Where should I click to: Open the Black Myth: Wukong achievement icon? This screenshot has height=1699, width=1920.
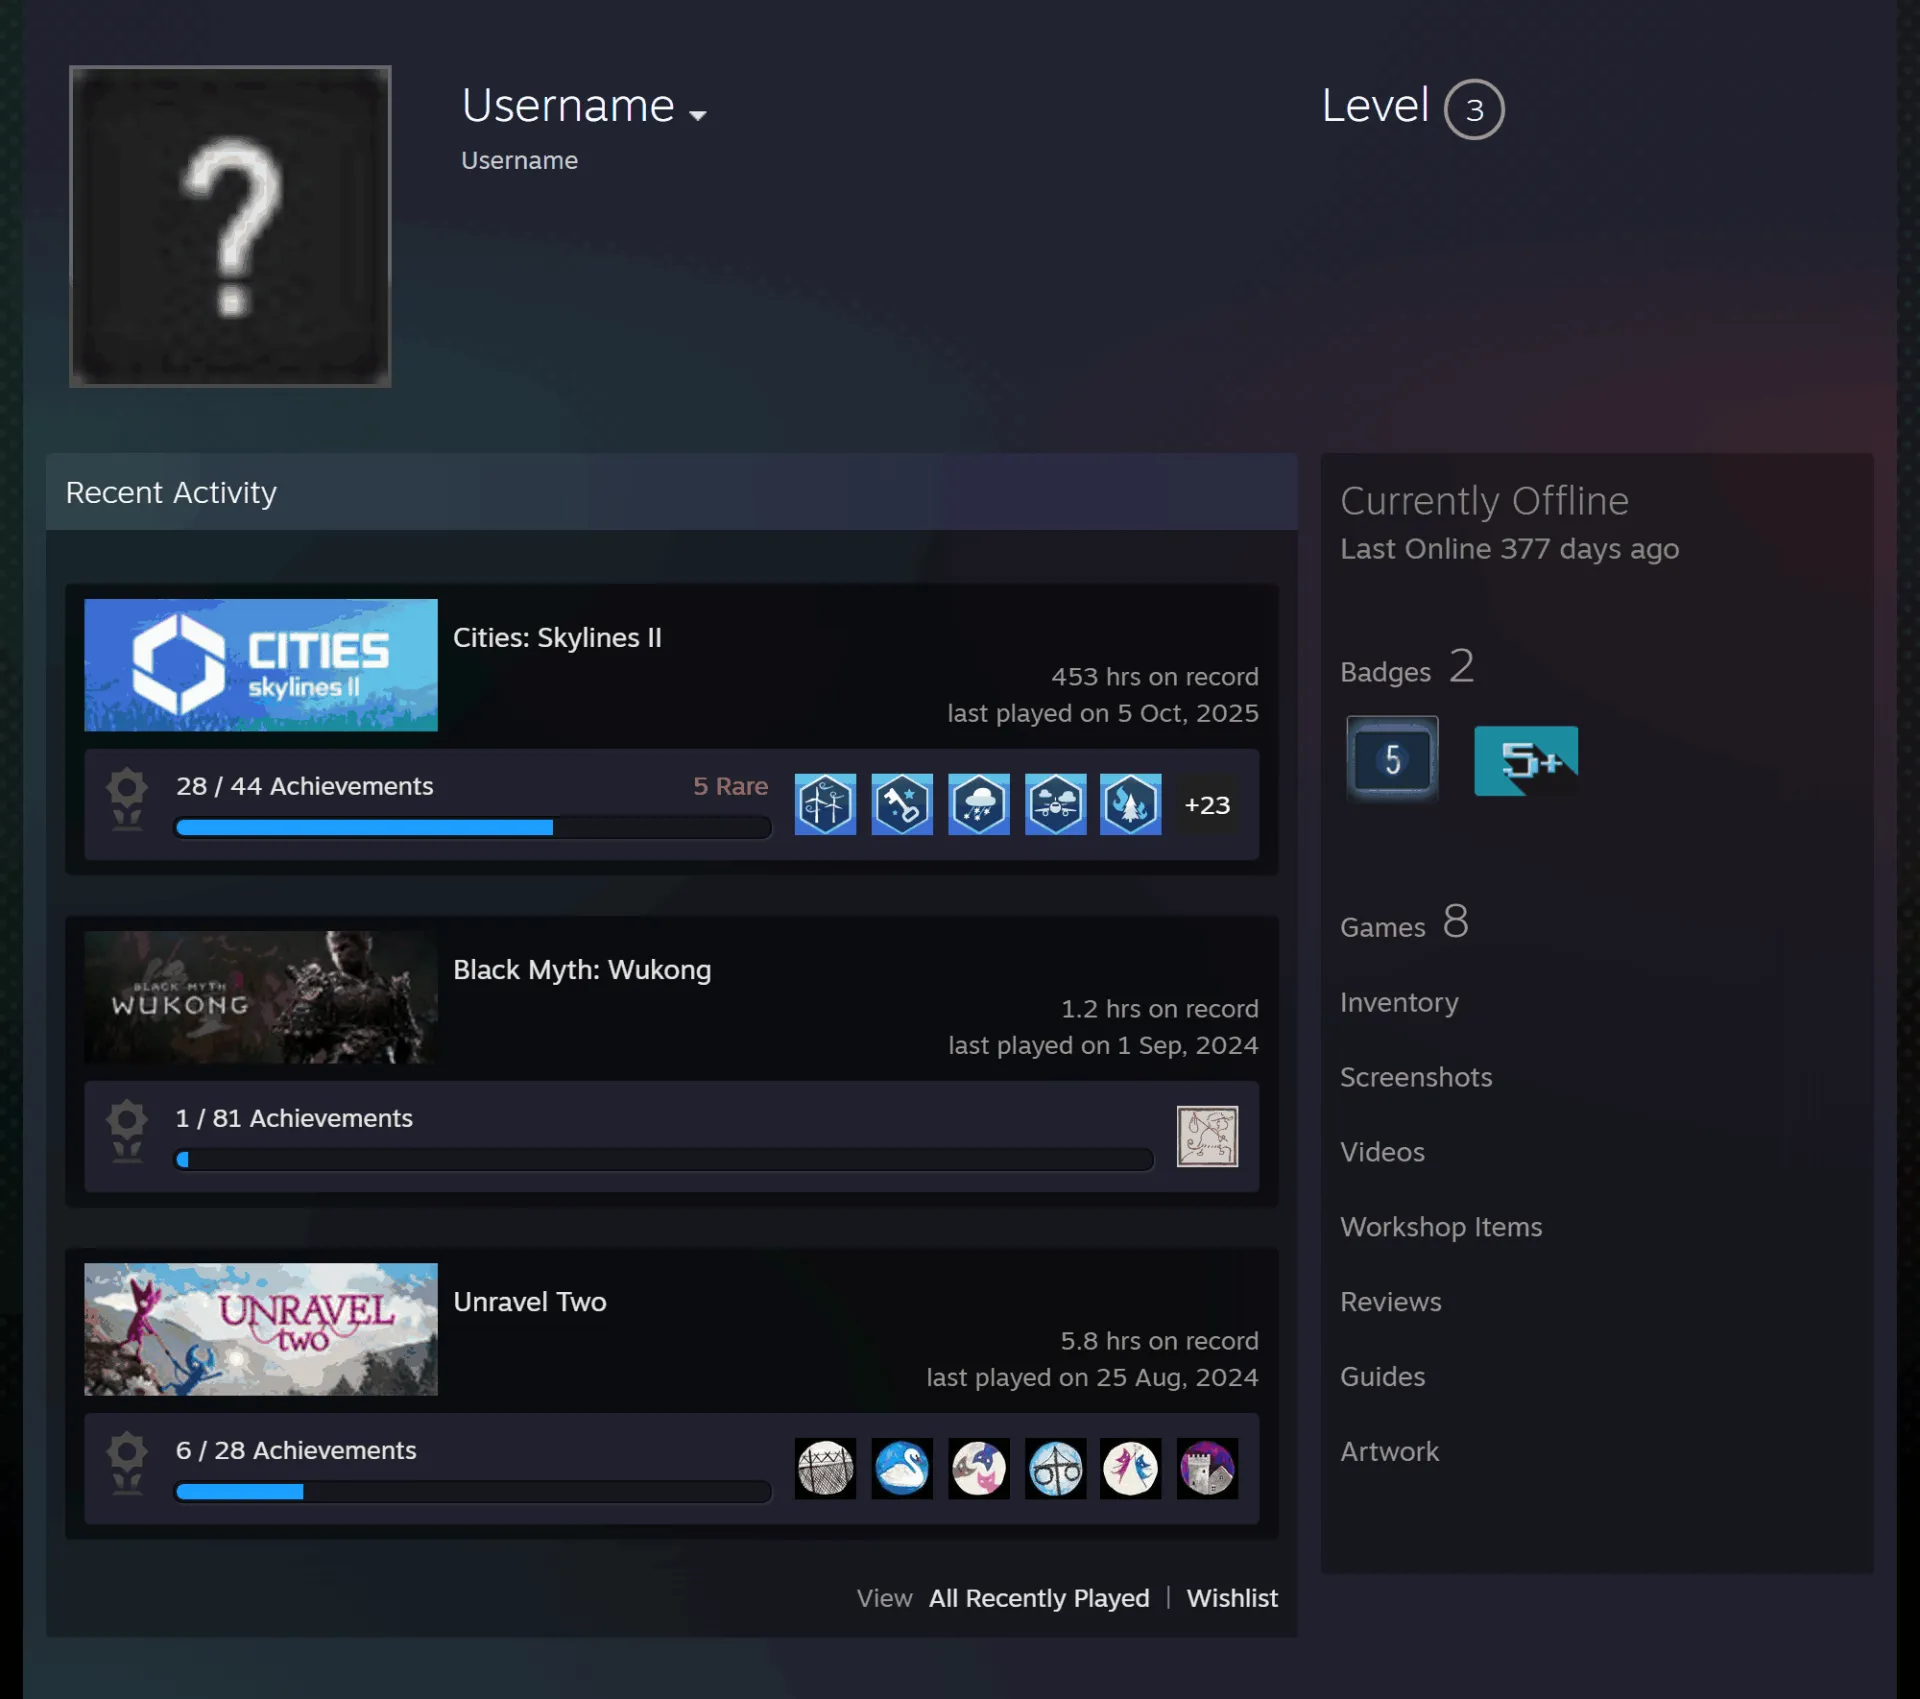click(1207, 1136)
